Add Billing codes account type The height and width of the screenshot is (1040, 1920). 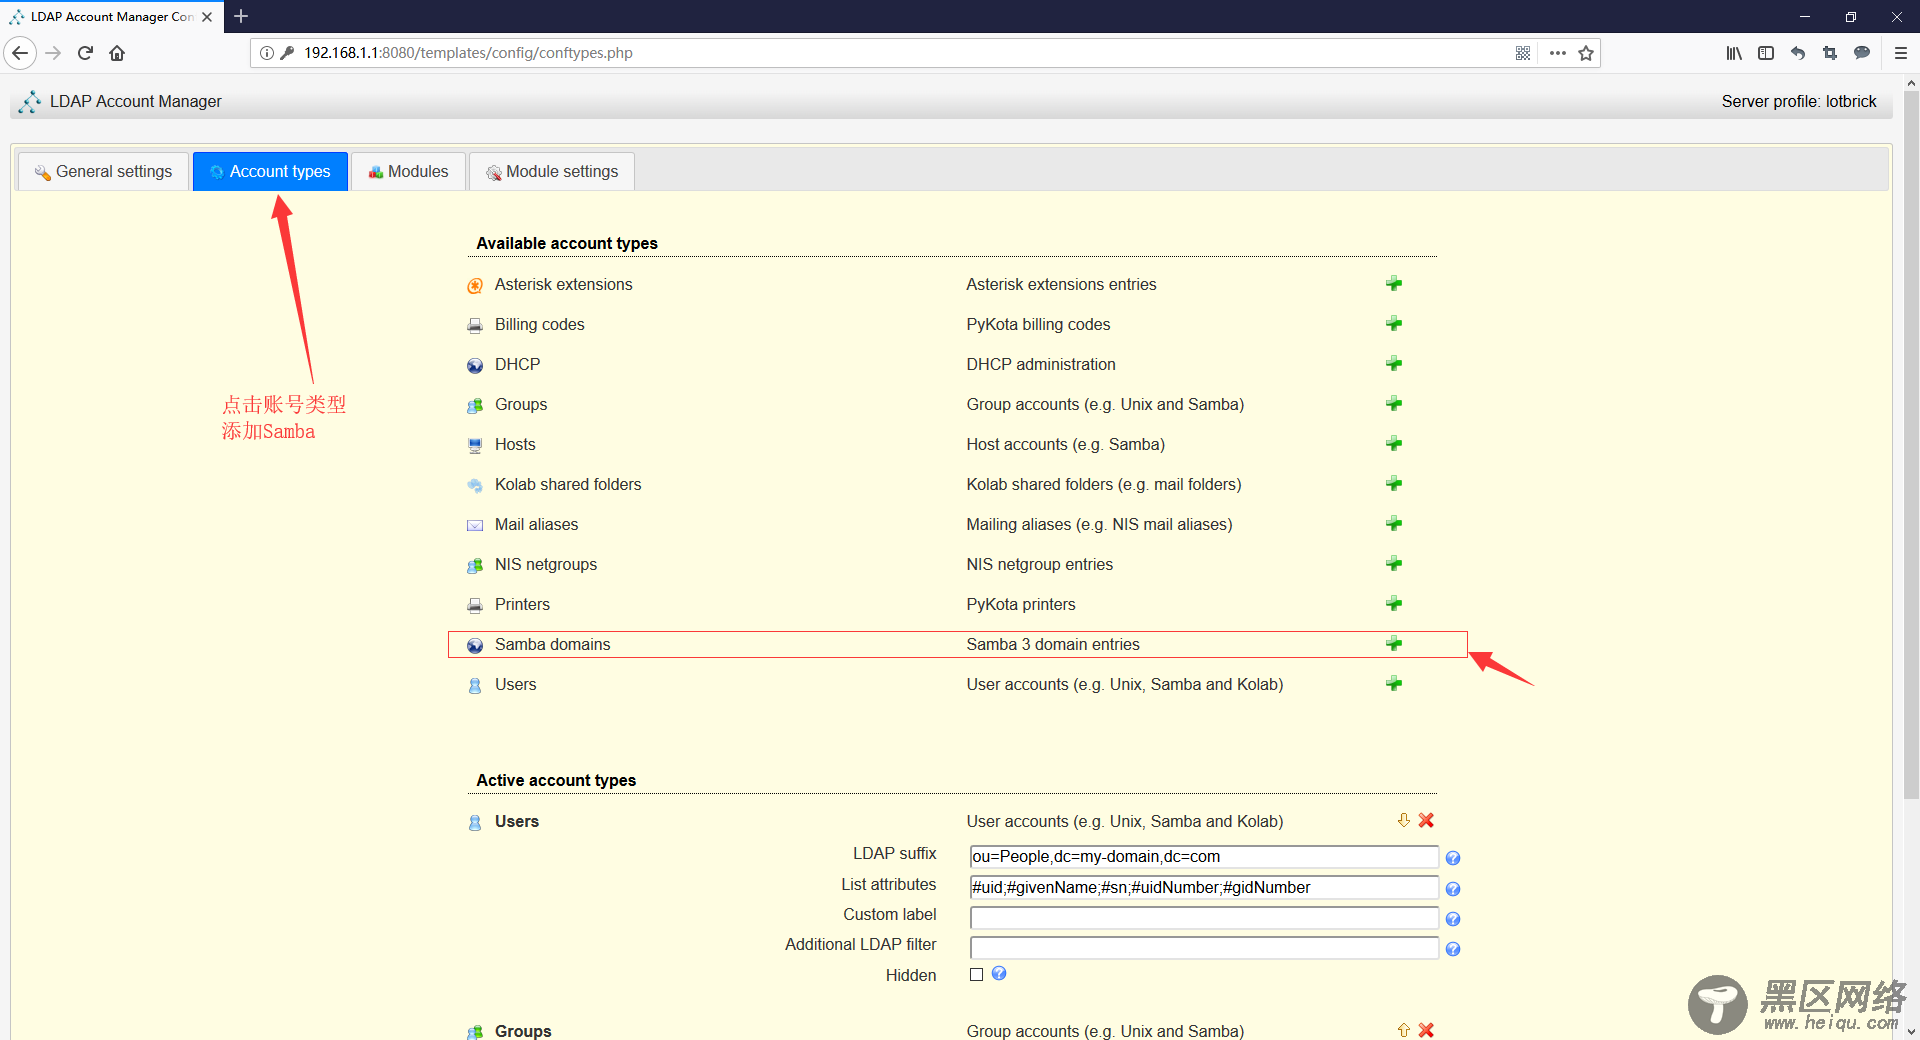point(1394,324)
